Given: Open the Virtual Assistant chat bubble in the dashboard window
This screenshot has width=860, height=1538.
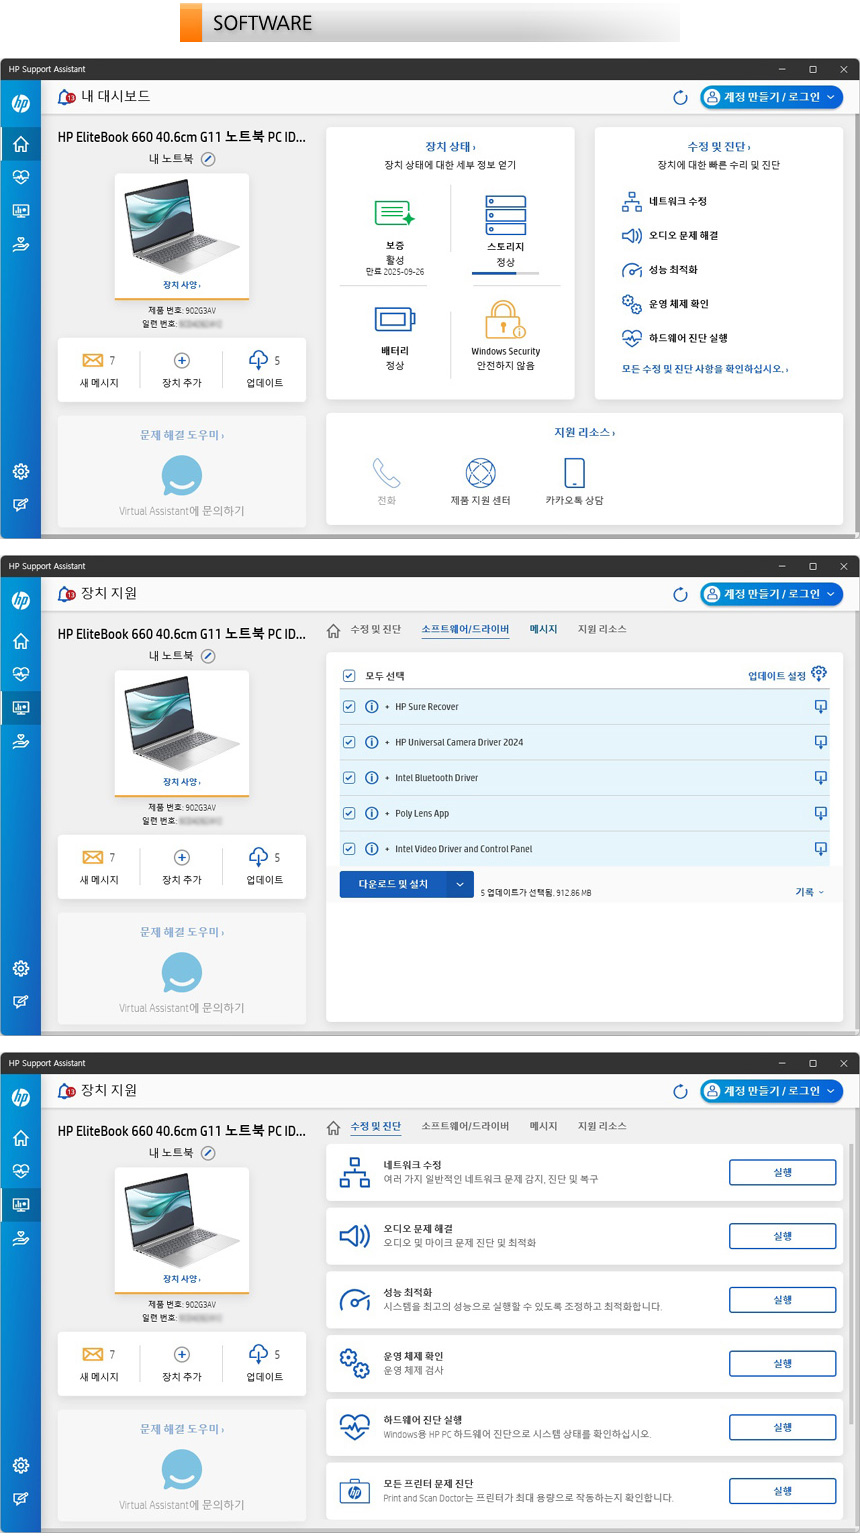Looking at the screenshot, I should point(182,476).
